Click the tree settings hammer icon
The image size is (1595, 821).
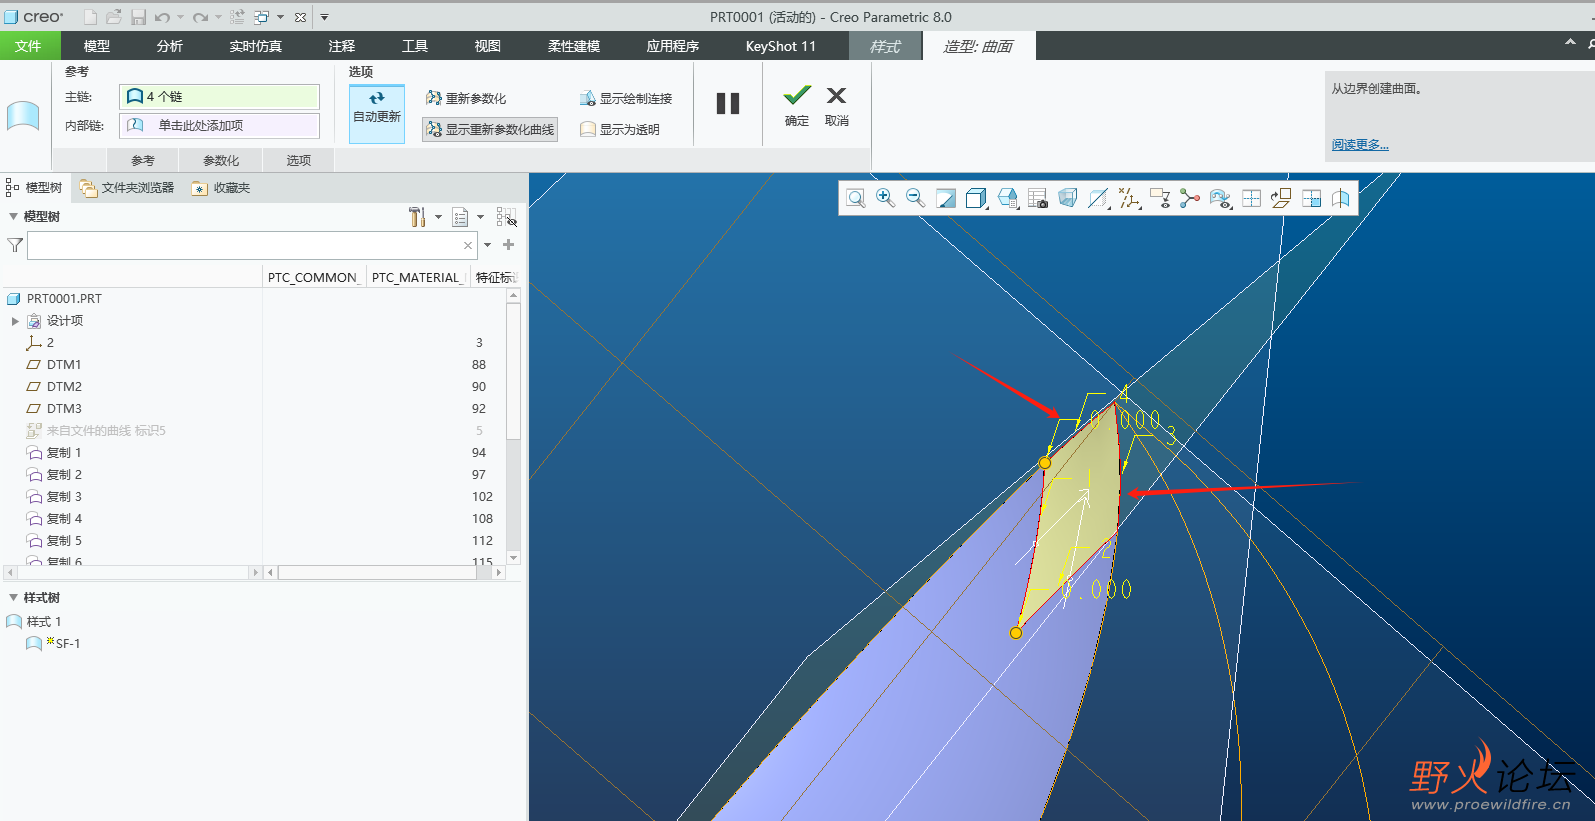[417, 217]
